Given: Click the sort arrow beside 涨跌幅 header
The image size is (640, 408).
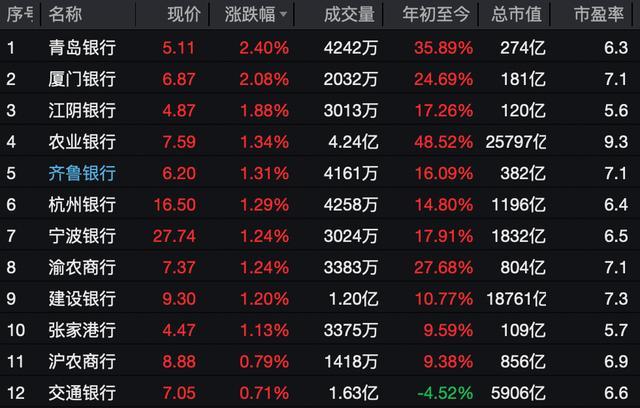Looking at the screenshot, I should coord(284,15).
